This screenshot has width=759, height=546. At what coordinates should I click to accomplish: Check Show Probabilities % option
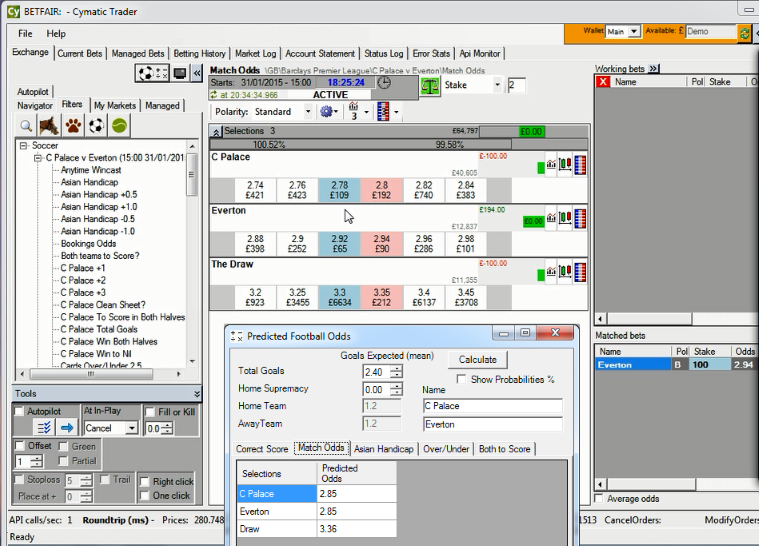[461, 379]
